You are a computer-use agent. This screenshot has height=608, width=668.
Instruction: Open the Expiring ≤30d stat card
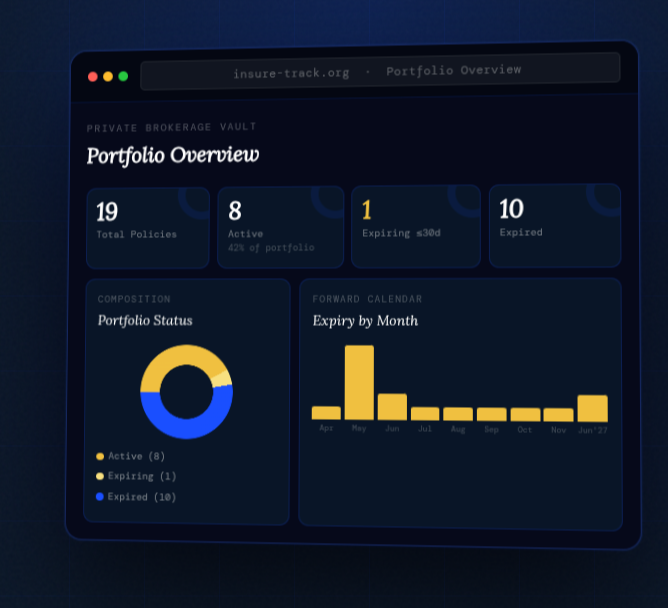[416, 226]
